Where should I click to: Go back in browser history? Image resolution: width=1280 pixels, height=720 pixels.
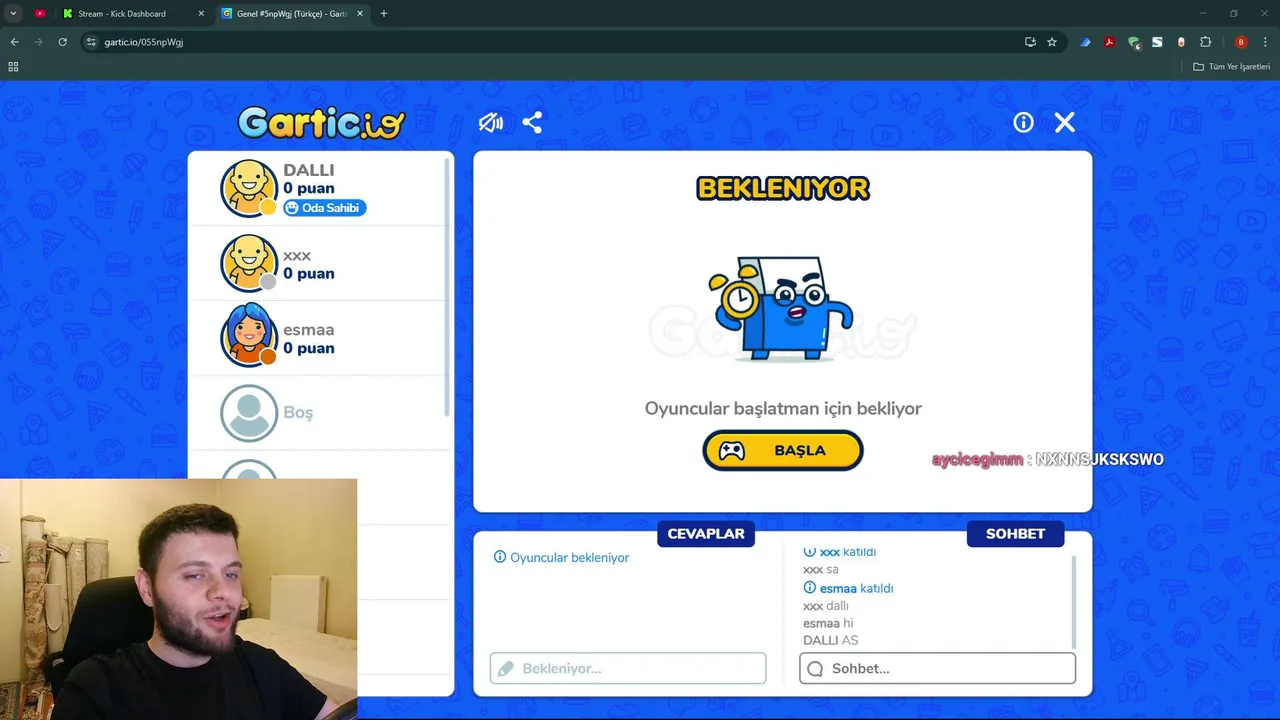click(x=14, y=42)
